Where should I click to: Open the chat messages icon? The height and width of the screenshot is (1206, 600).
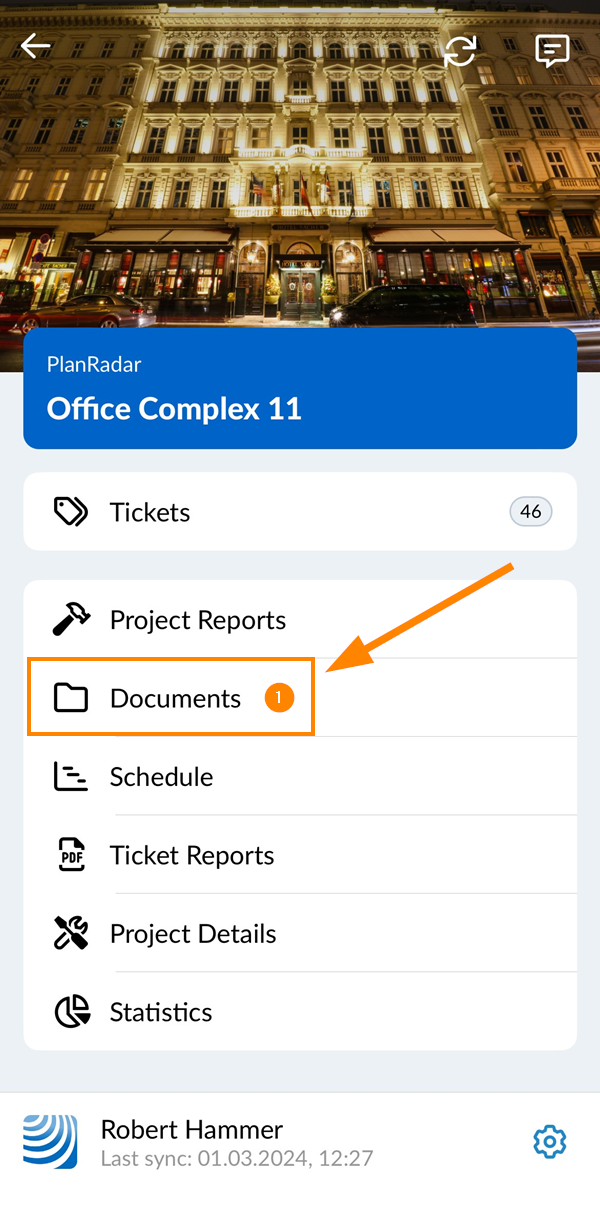552,50
